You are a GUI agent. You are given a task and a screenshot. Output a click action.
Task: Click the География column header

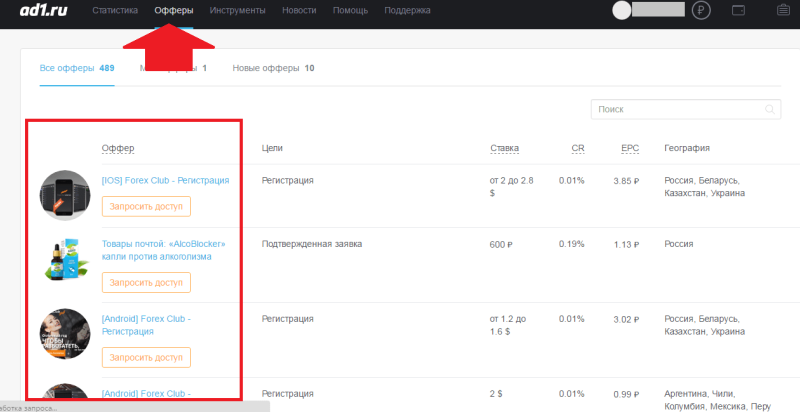tap(687, 148)
